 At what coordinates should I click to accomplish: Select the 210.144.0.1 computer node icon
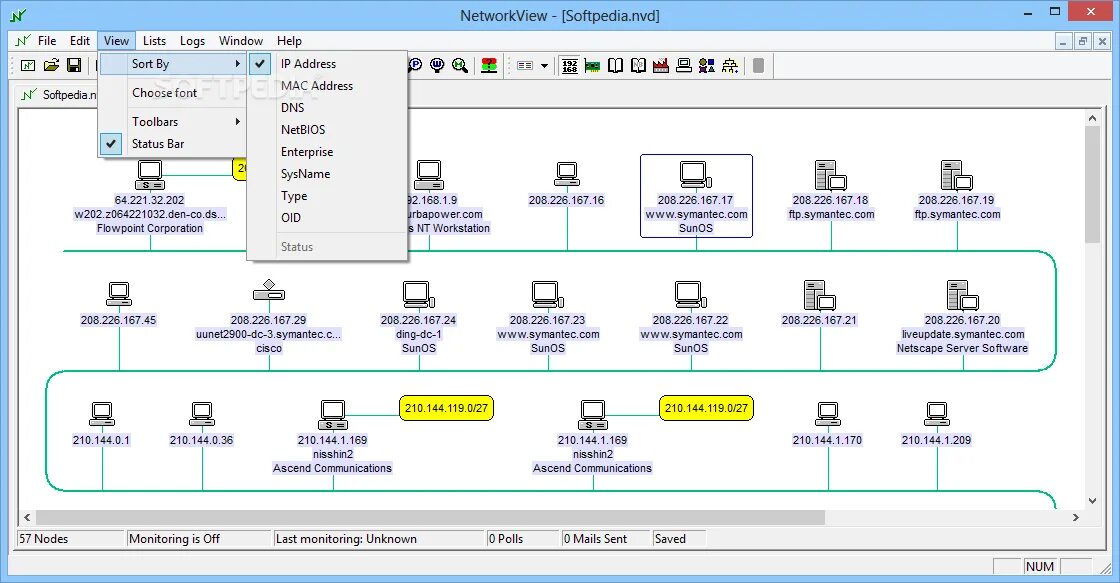101,414
